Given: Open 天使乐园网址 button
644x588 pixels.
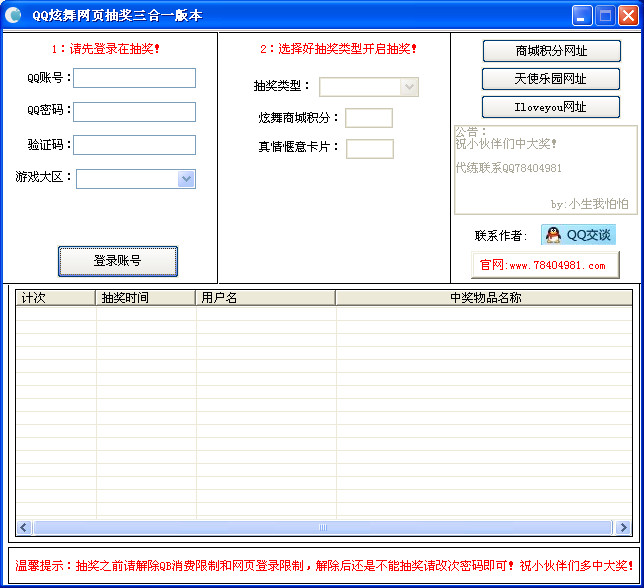Looking at the screenshot, I should pos(550,79).
